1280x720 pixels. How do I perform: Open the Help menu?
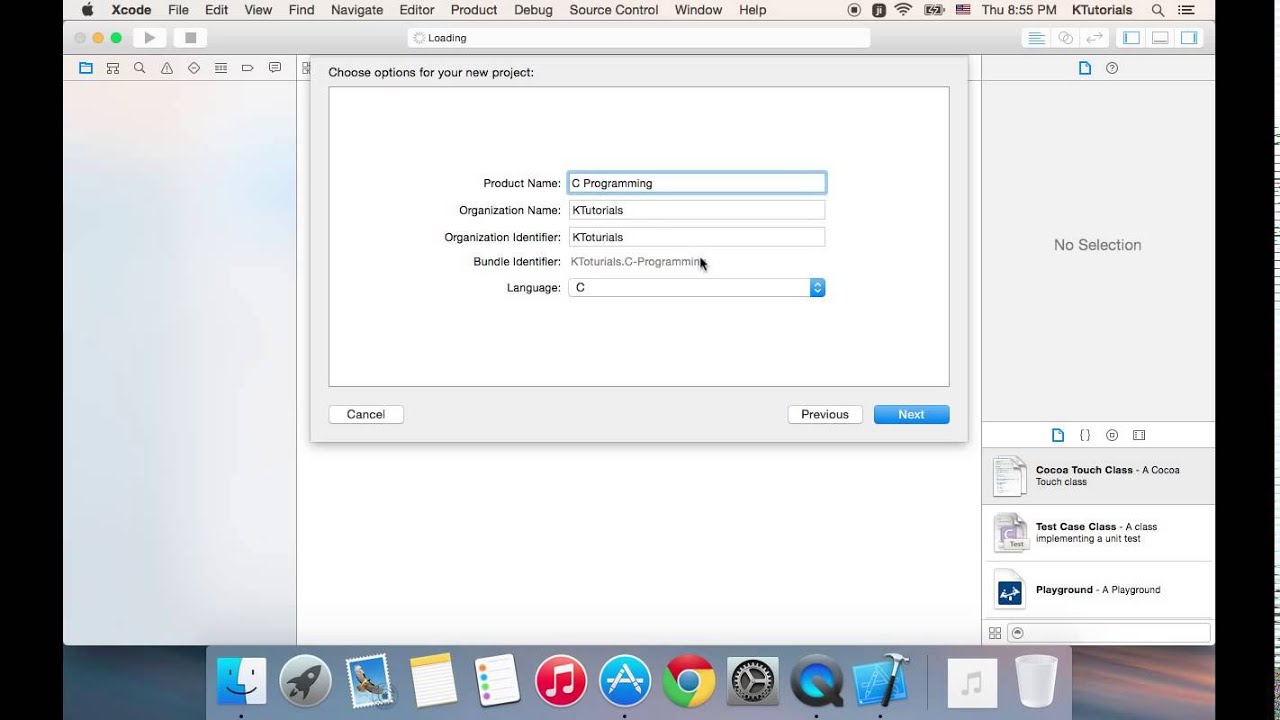[753, 10]
